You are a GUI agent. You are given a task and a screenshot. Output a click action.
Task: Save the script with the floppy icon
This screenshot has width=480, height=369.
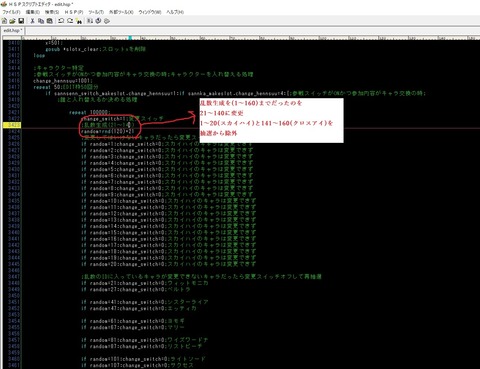pos(21,21)
